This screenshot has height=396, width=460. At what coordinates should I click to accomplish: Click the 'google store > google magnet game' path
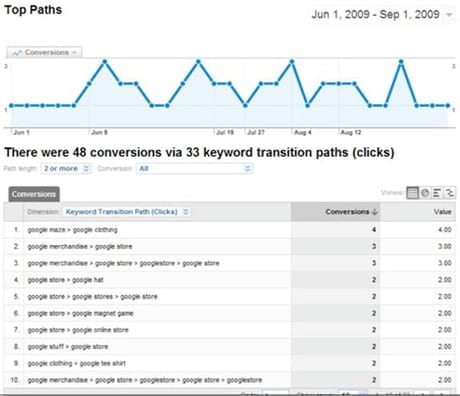[80, 313]
